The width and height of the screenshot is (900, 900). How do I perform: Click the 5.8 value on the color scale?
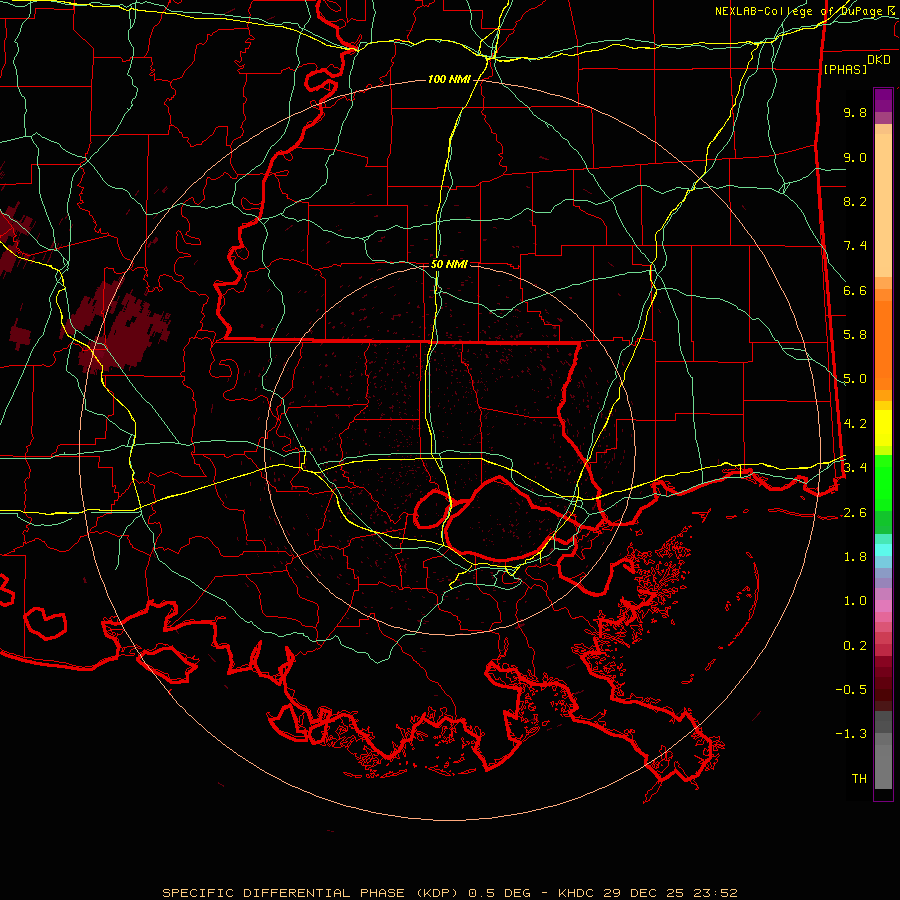[855, 335]
